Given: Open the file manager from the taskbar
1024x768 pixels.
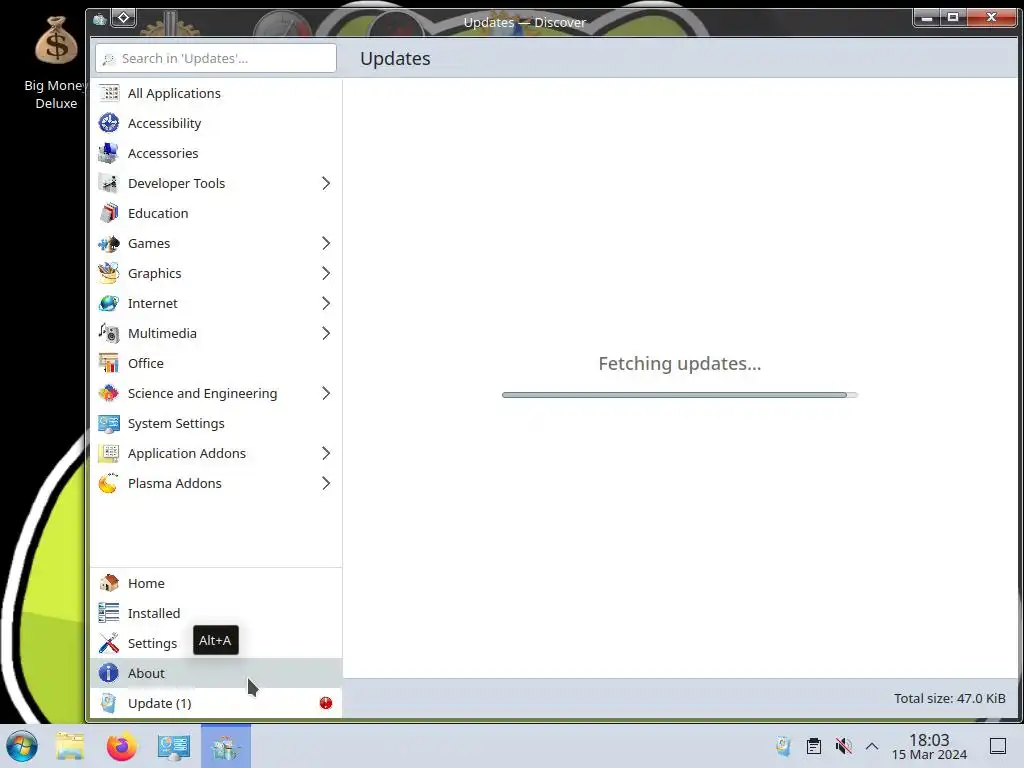Looking at the screenshot, I should (70, 746).
